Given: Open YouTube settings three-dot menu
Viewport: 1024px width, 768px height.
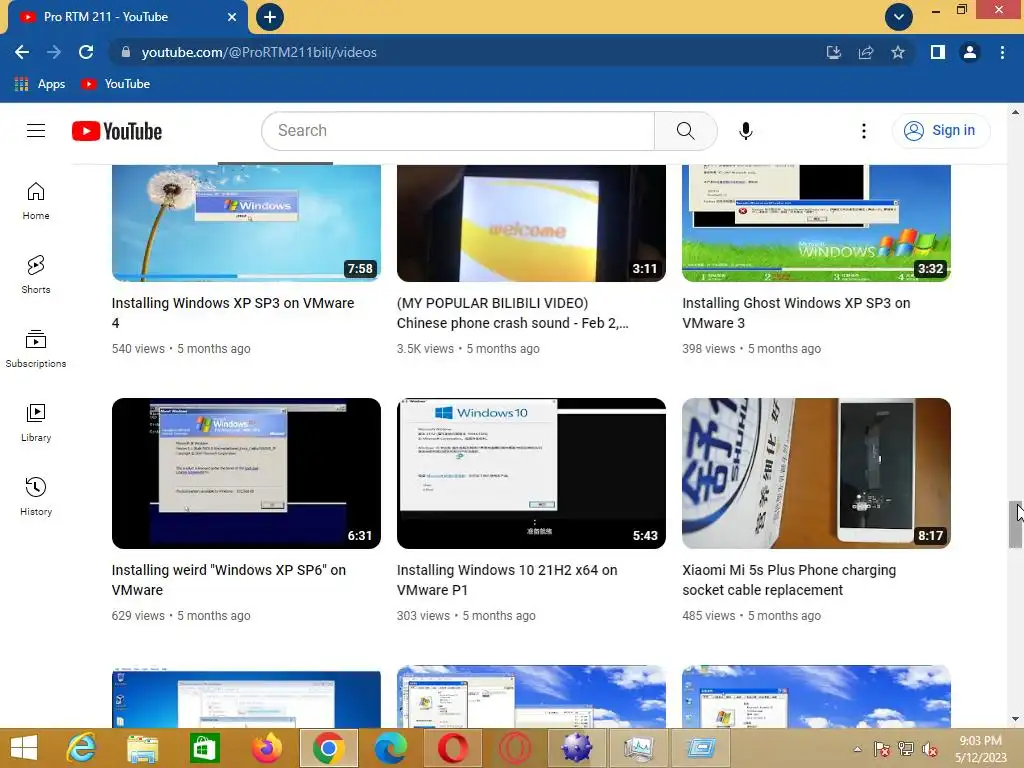Looking at the screenshot, I should click(x=863, y=131).
